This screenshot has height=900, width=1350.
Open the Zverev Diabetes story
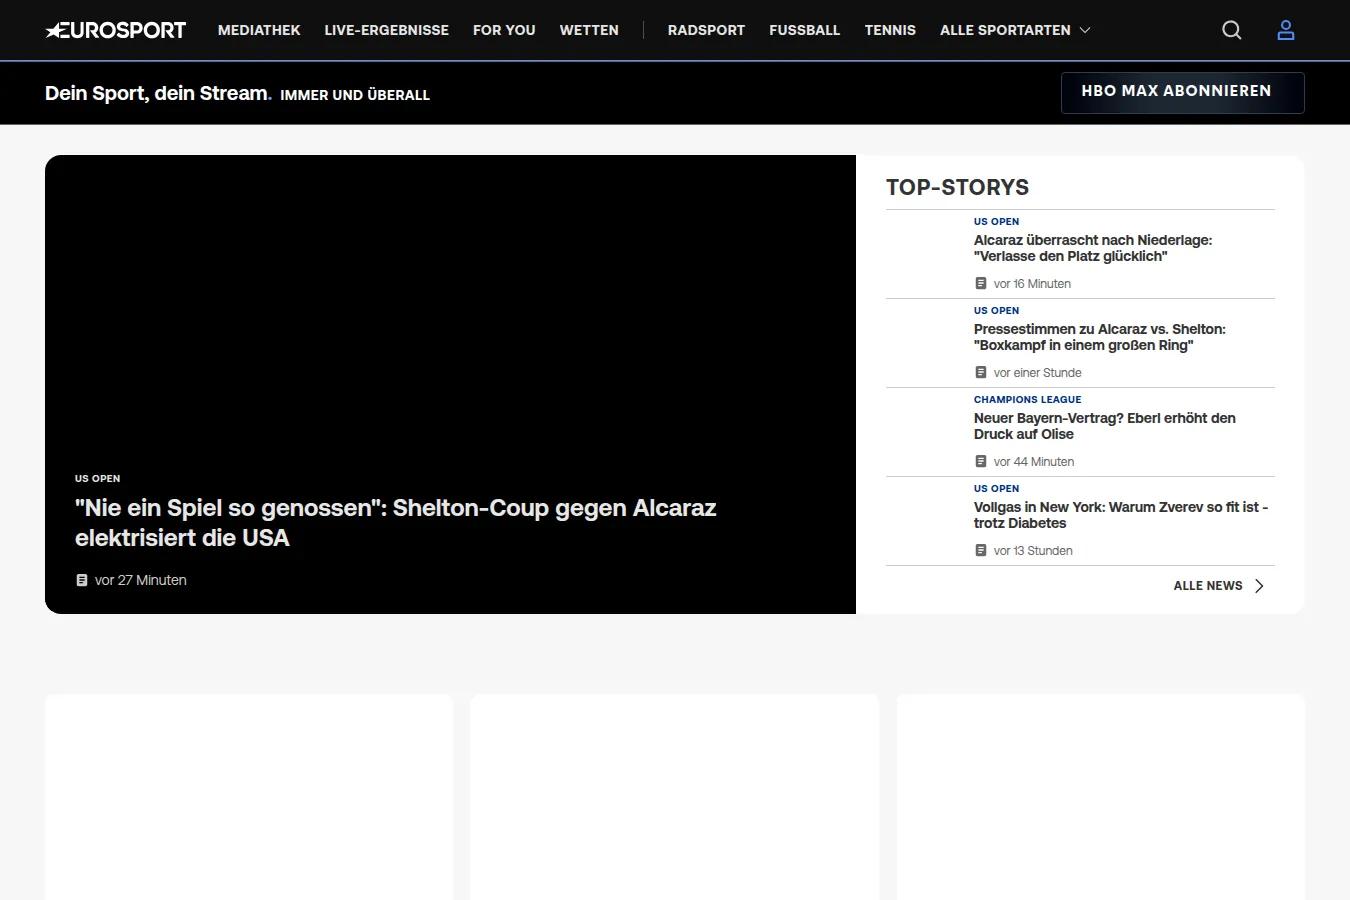pos(1121,515)
